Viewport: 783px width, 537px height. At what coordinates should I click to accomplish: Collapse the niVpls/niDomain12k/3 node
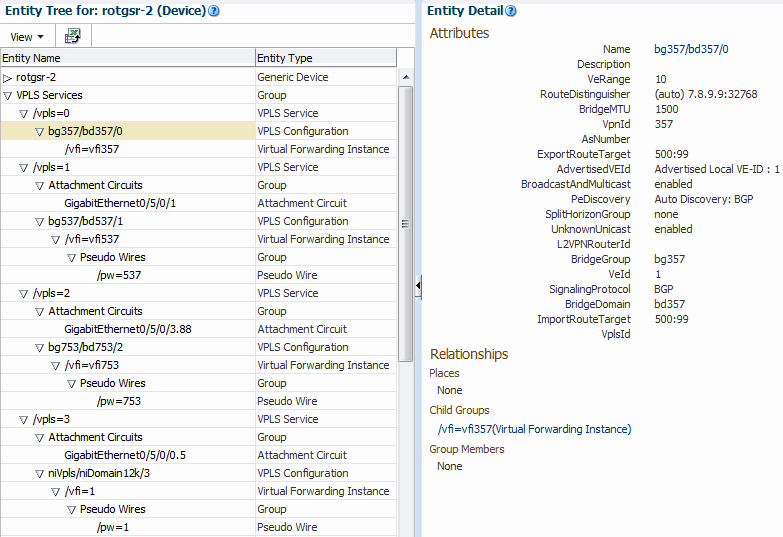(39, 473)
